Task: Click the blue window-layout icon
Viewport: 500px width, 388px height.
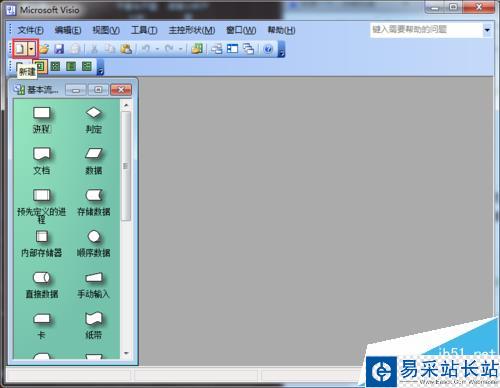Action: [232, 49]
